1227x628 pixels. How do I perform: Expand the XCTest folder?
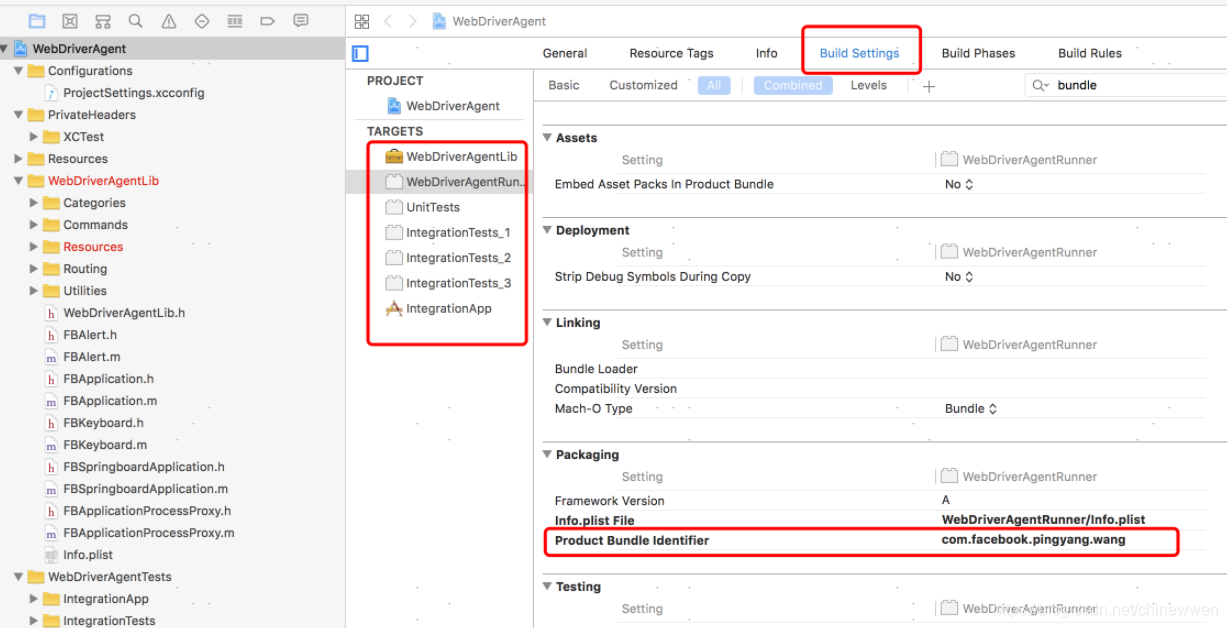coord(34,137)
